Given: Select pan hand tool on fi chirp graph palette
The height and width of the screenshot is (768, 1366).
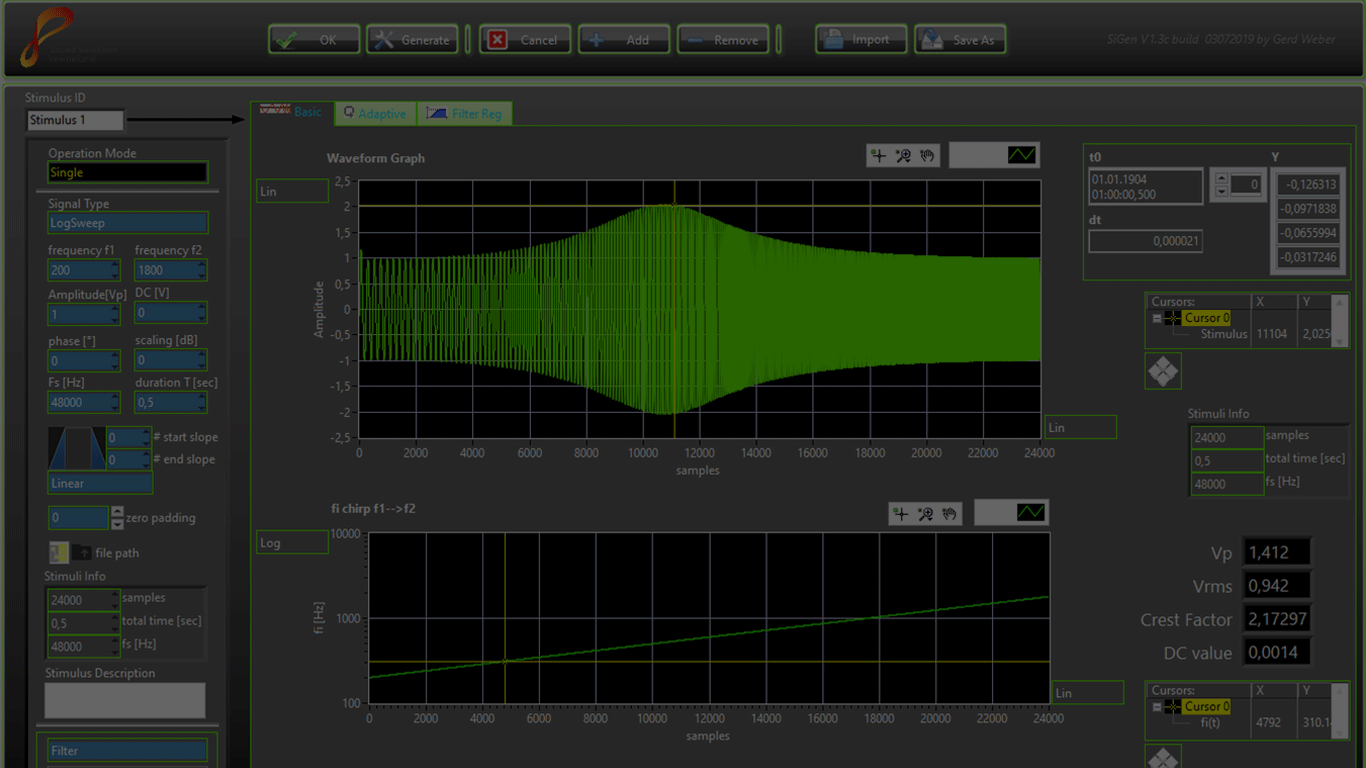Looking at the screenshot, I should click(x=949, y=514).
